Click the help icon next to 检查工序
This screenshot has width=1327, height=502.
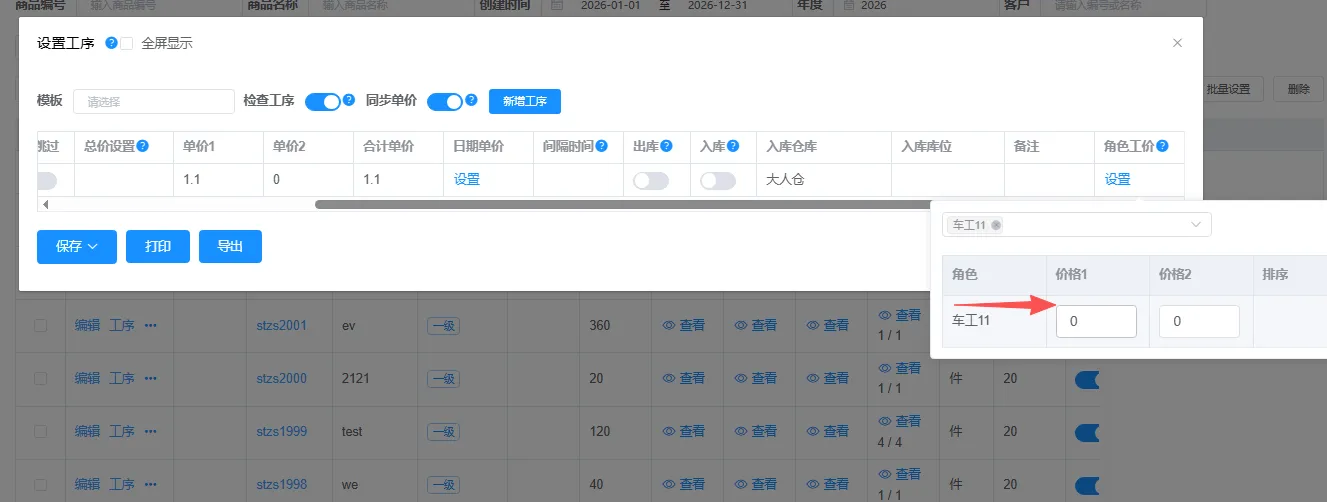(x=349, y=100)
